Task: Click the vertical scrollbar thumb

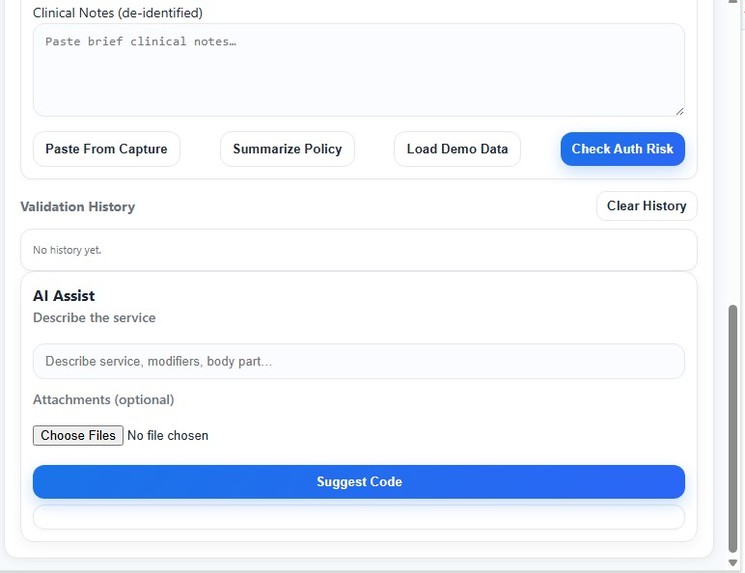Action: pyautogui.click(x=733, y=429)
